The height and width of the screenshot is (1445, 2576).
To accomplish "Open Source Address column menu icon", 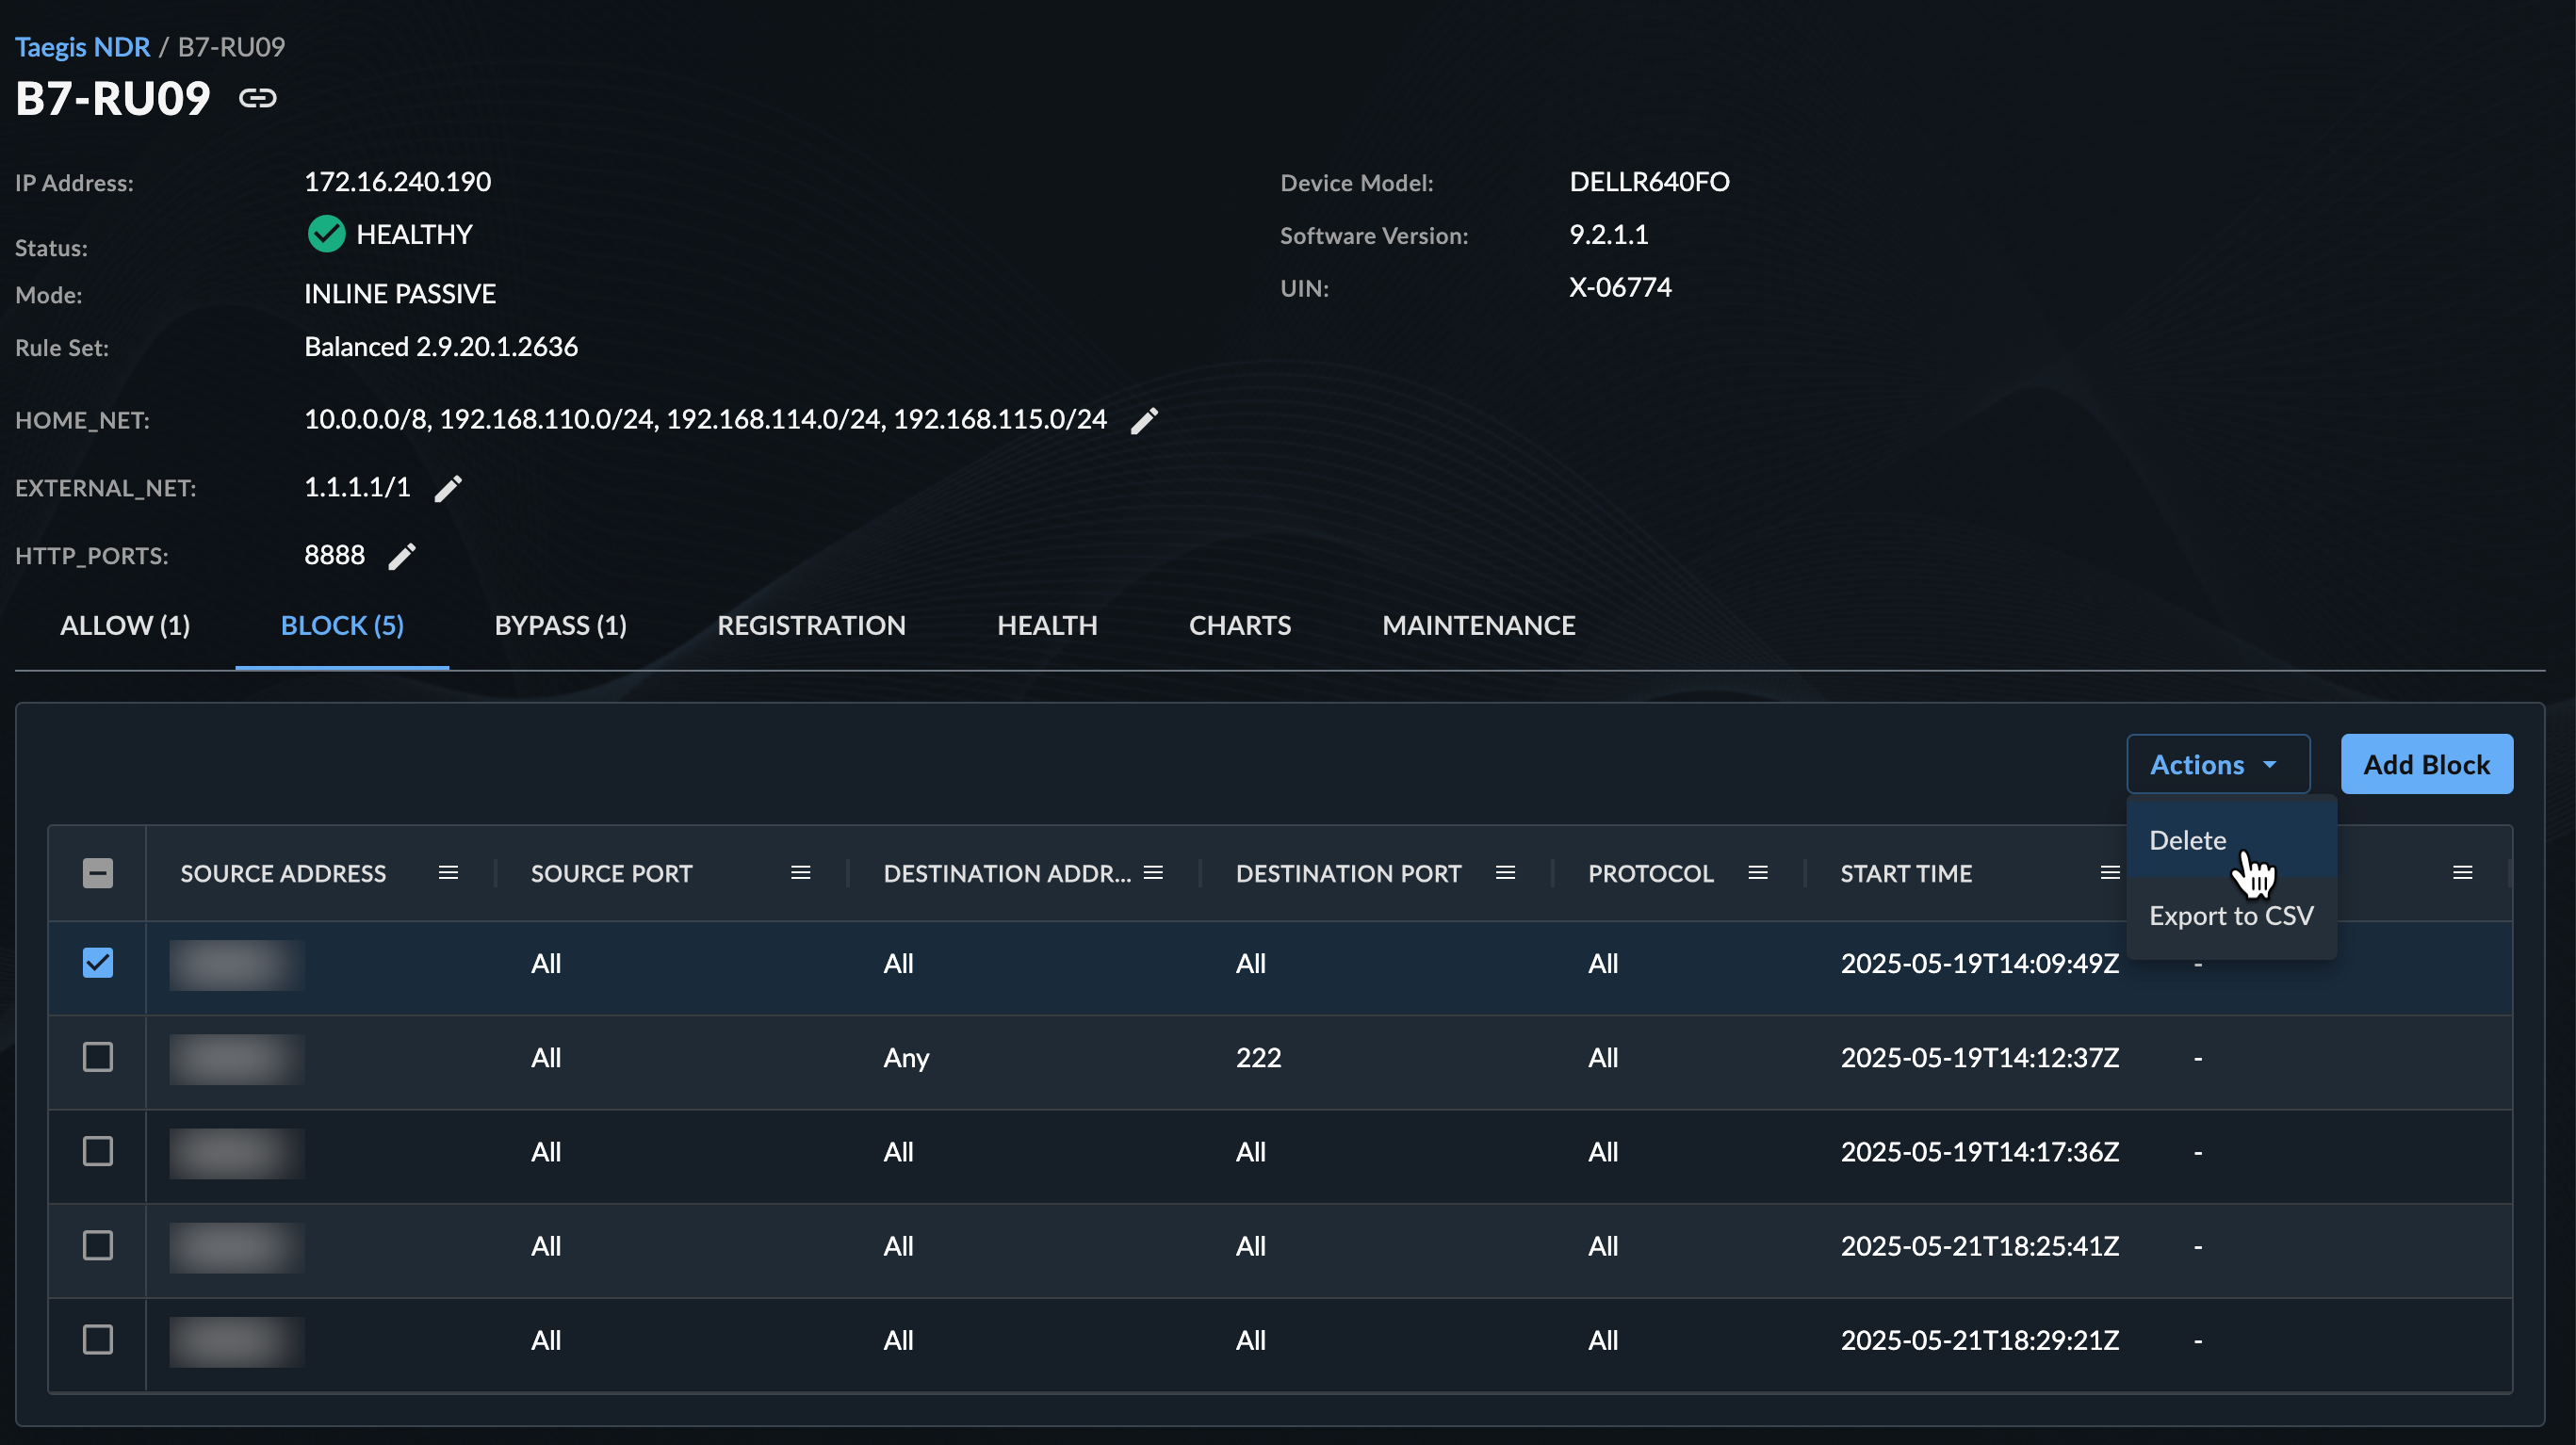I will pyautogui.click(x=448, y=873).
